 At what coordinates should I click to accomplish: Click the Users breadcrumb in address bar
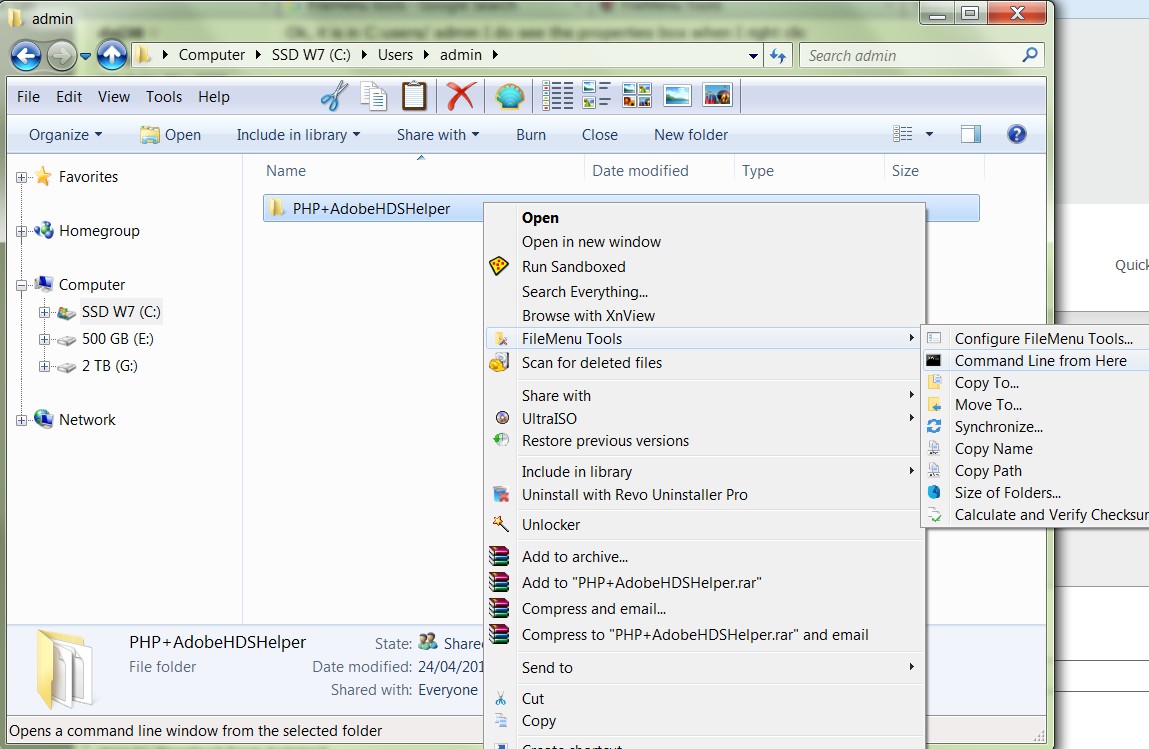pyautogui.click(x=395, y=55)
